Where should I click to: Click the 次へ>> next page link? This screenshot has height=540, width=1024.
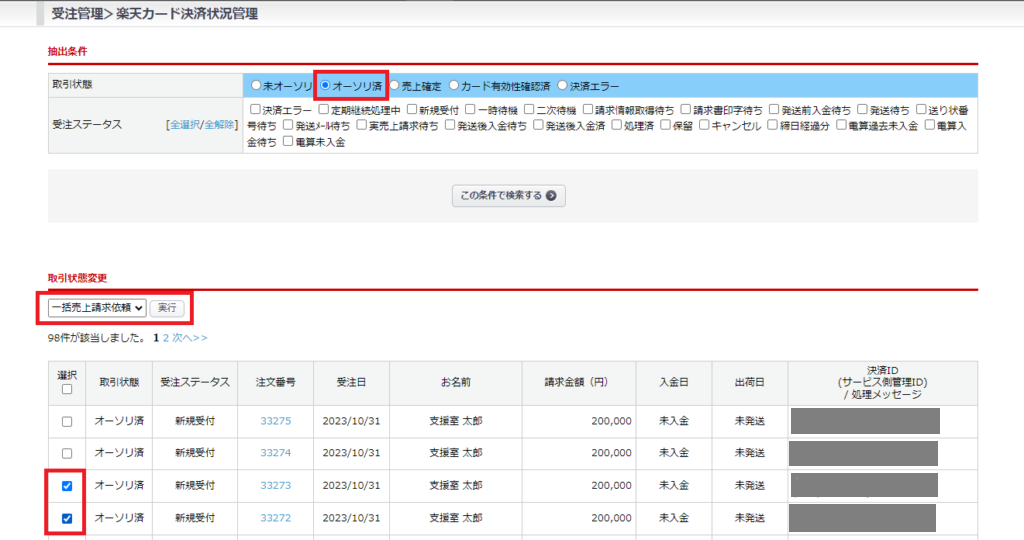(191, 338)
